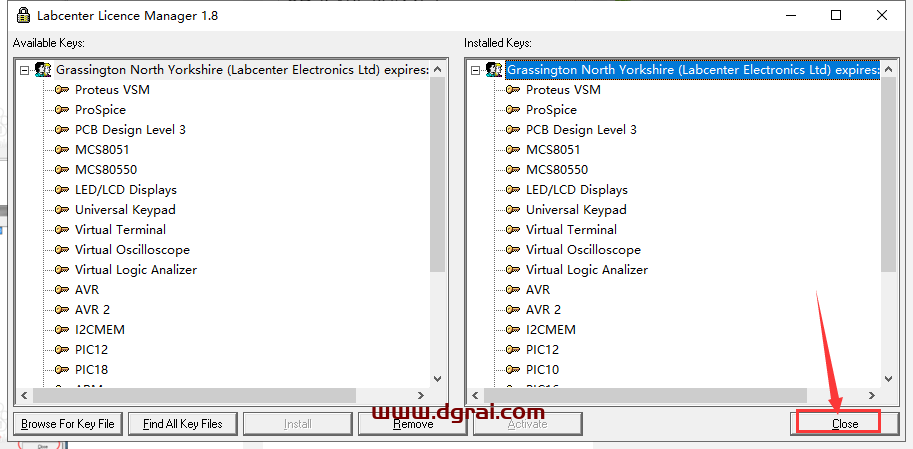The height and width of the screenshot is (449, 913).
Task: Select PCB Design Level 3 in Installed Keys
Action: (x=581, y=129)
